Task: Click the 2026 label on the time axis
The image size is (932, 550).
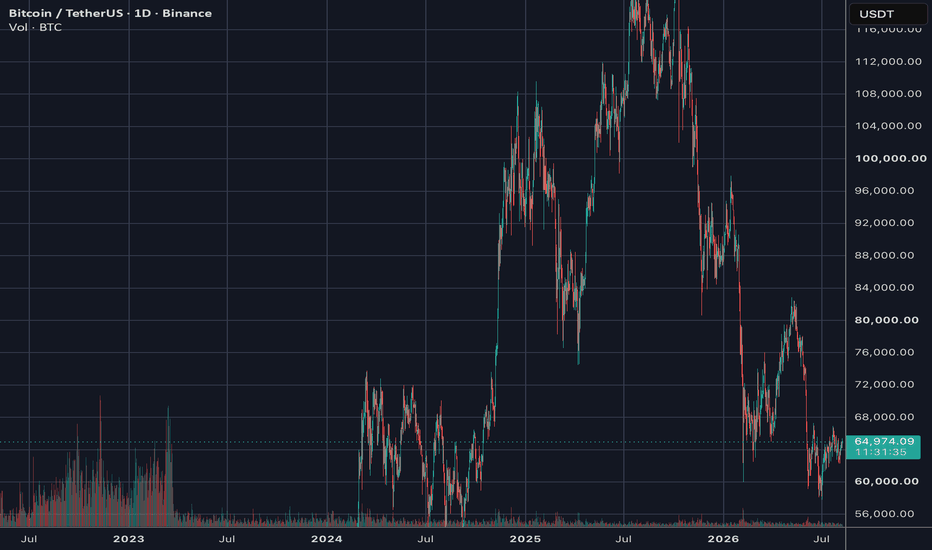Action: (723, 539)
